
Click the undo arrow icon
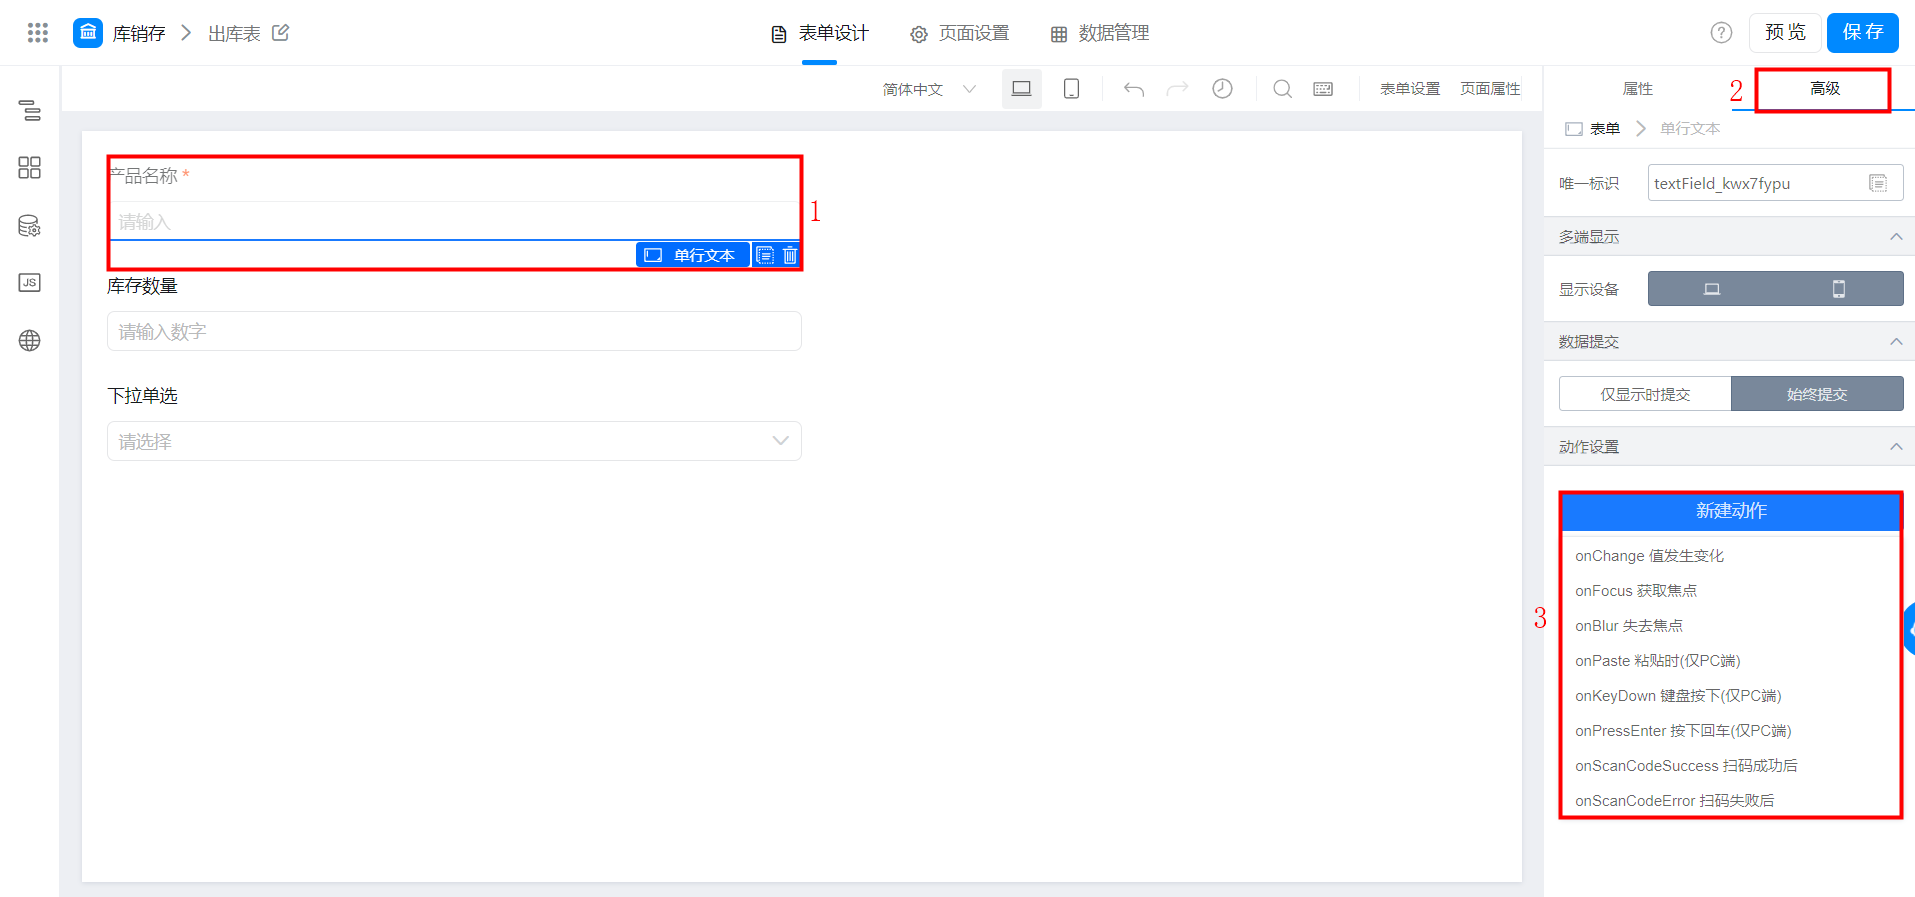(1133, 89)
